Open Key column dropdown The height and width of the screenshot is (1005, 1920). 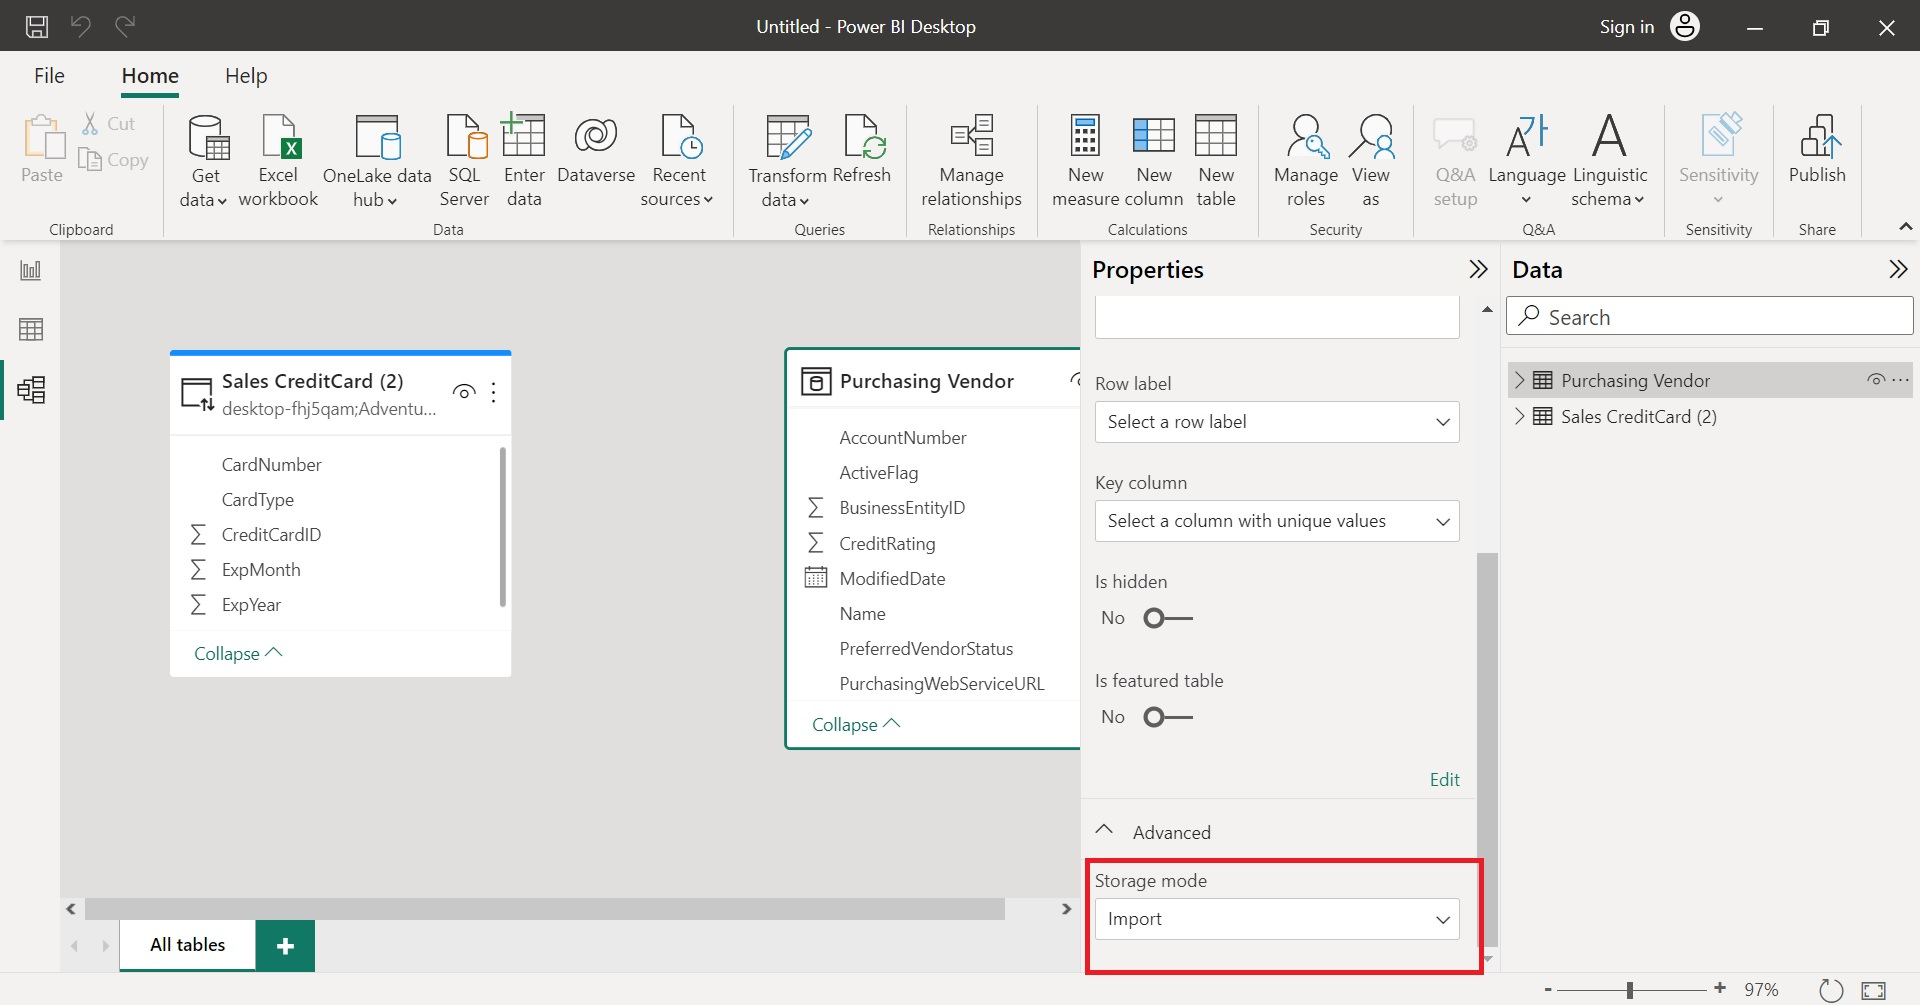coord(1277,521)
